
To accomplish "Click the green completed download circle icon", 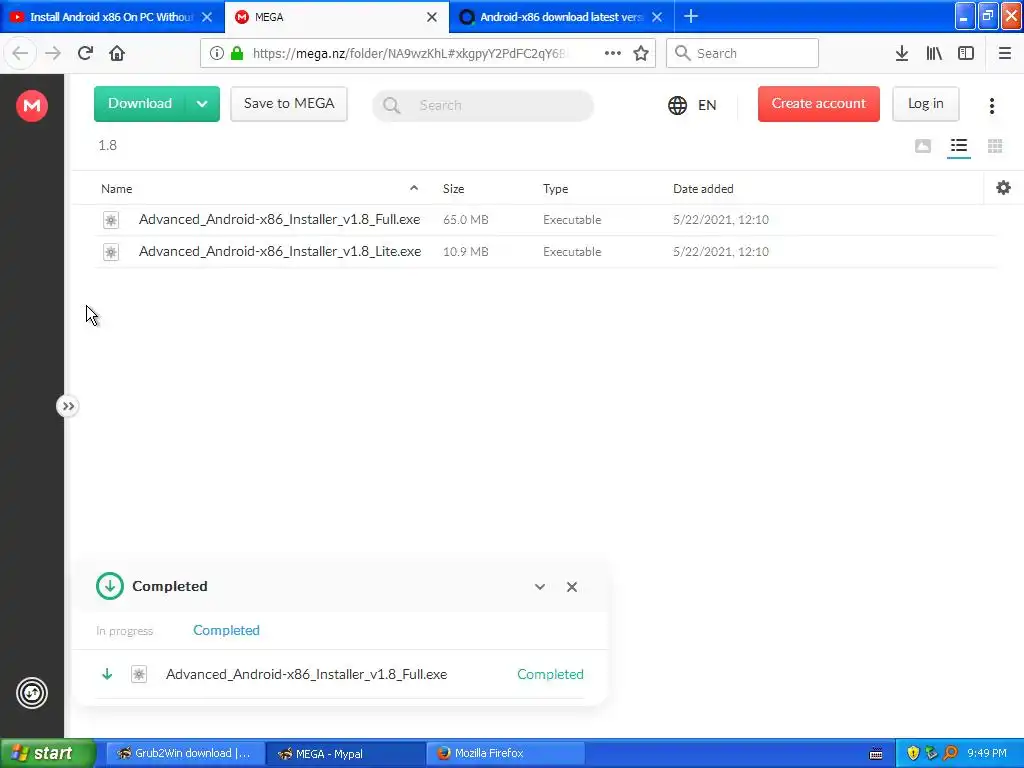I will [x=110, y=586].
